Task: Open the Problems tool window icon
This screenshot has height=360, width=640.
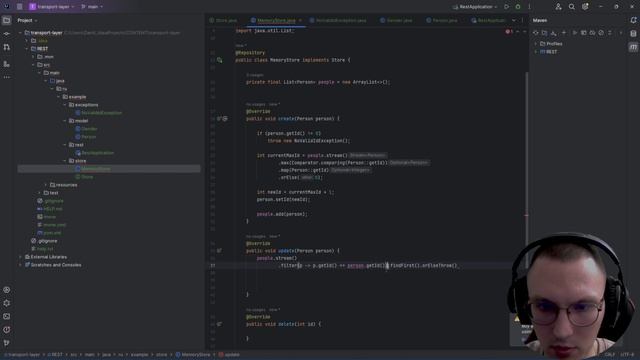Action: pos(7,330)
